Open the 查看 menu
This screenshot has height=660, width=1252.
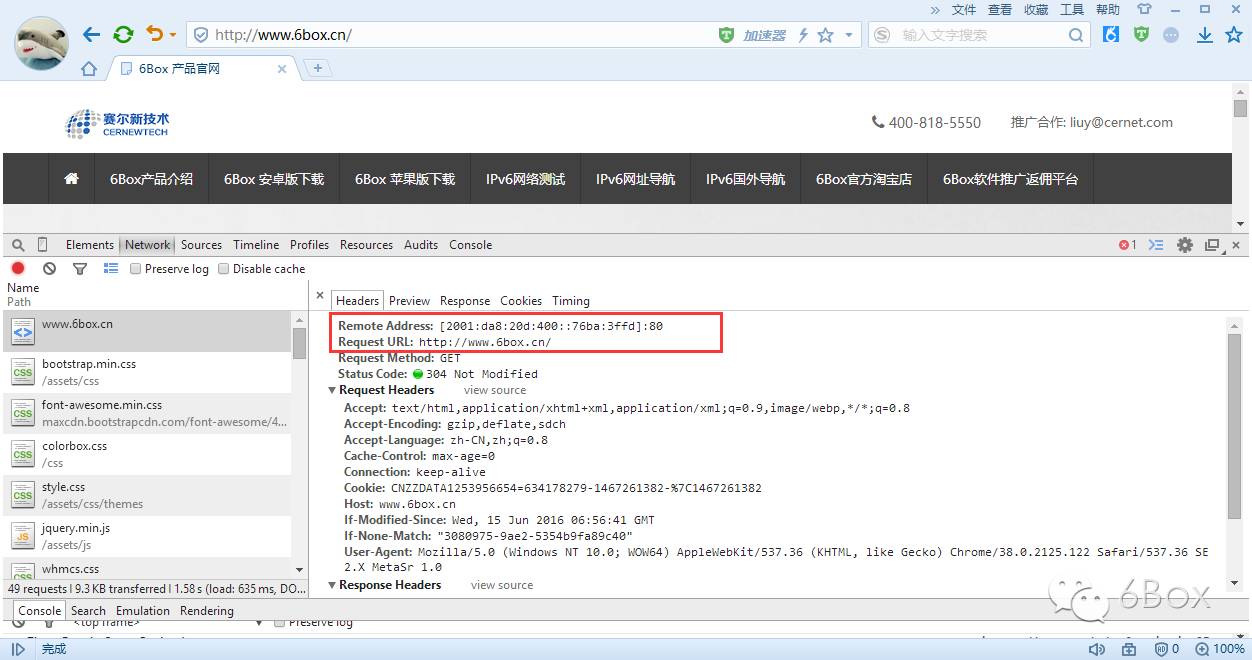(x=999, y=9)
